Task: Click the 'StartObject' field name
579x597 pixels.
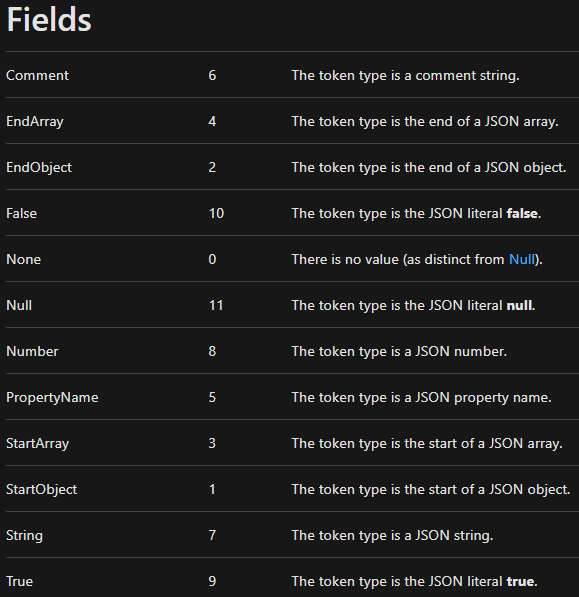Action: (x=41, y=490)
